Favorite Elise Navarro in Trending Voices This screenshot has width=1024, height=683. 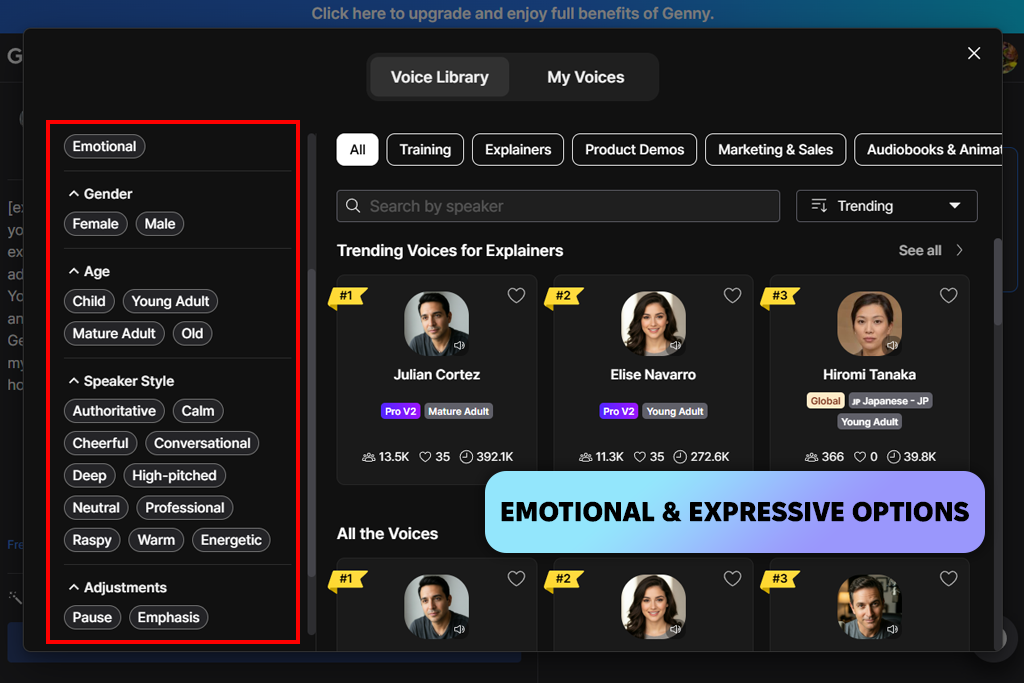tap(732, 295)
